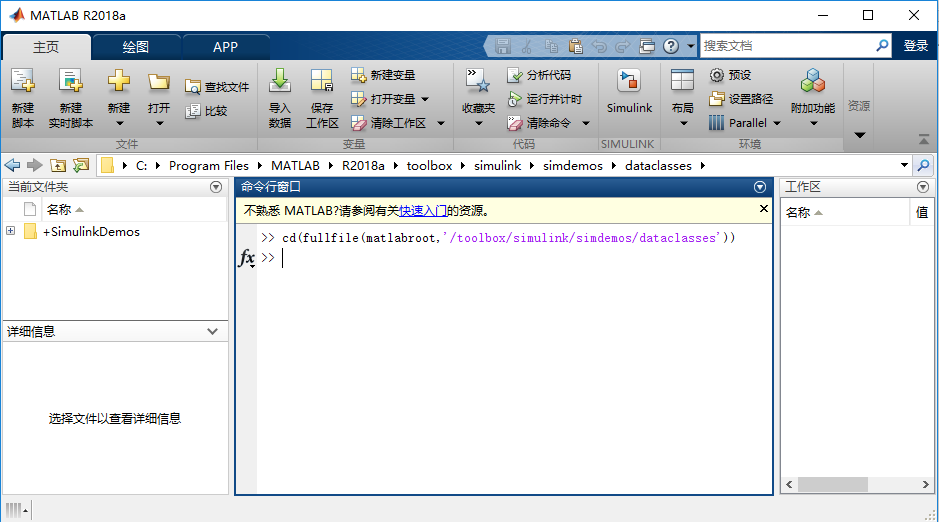Click the help question mark icon

coord(671,45)
